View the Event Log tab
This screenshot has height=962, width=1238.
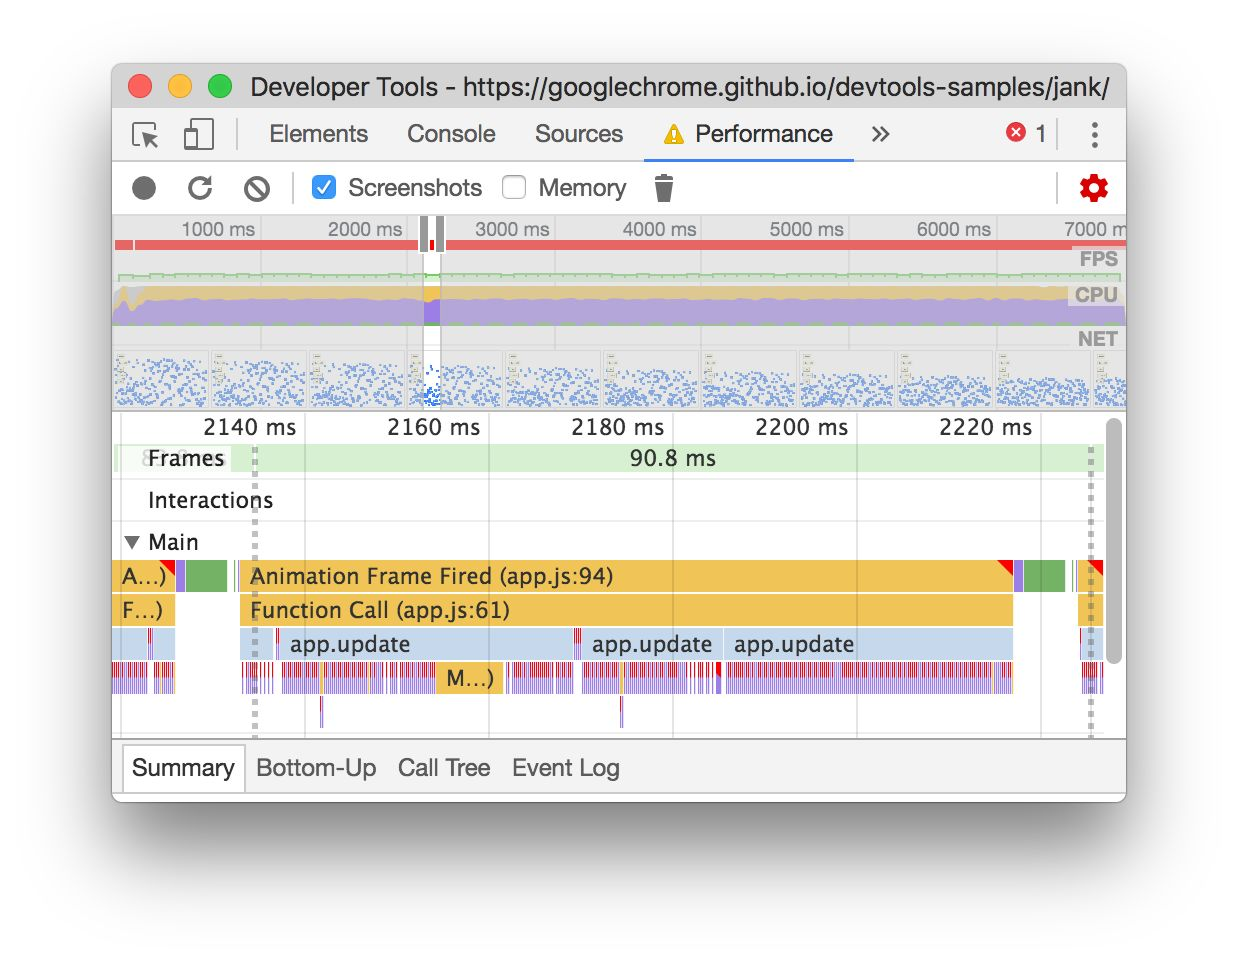[x=566, y=768]
